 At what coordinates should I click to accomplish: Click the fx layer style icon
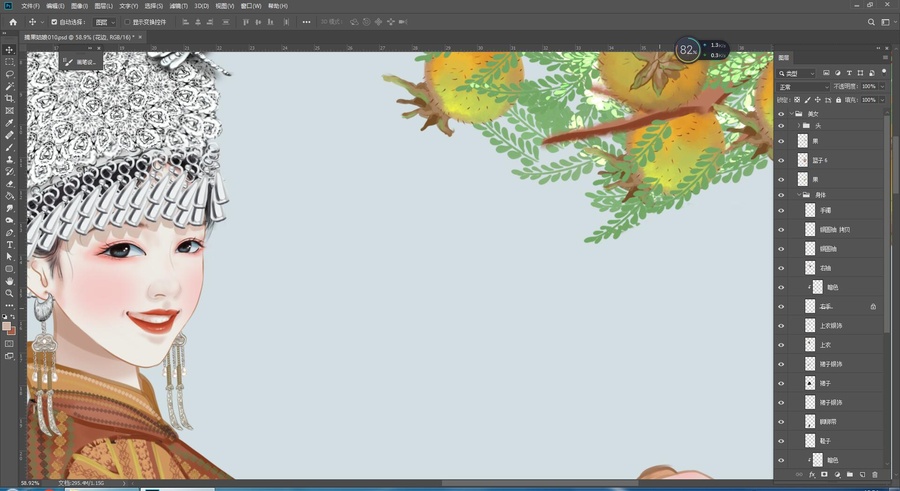click(812, 474)
